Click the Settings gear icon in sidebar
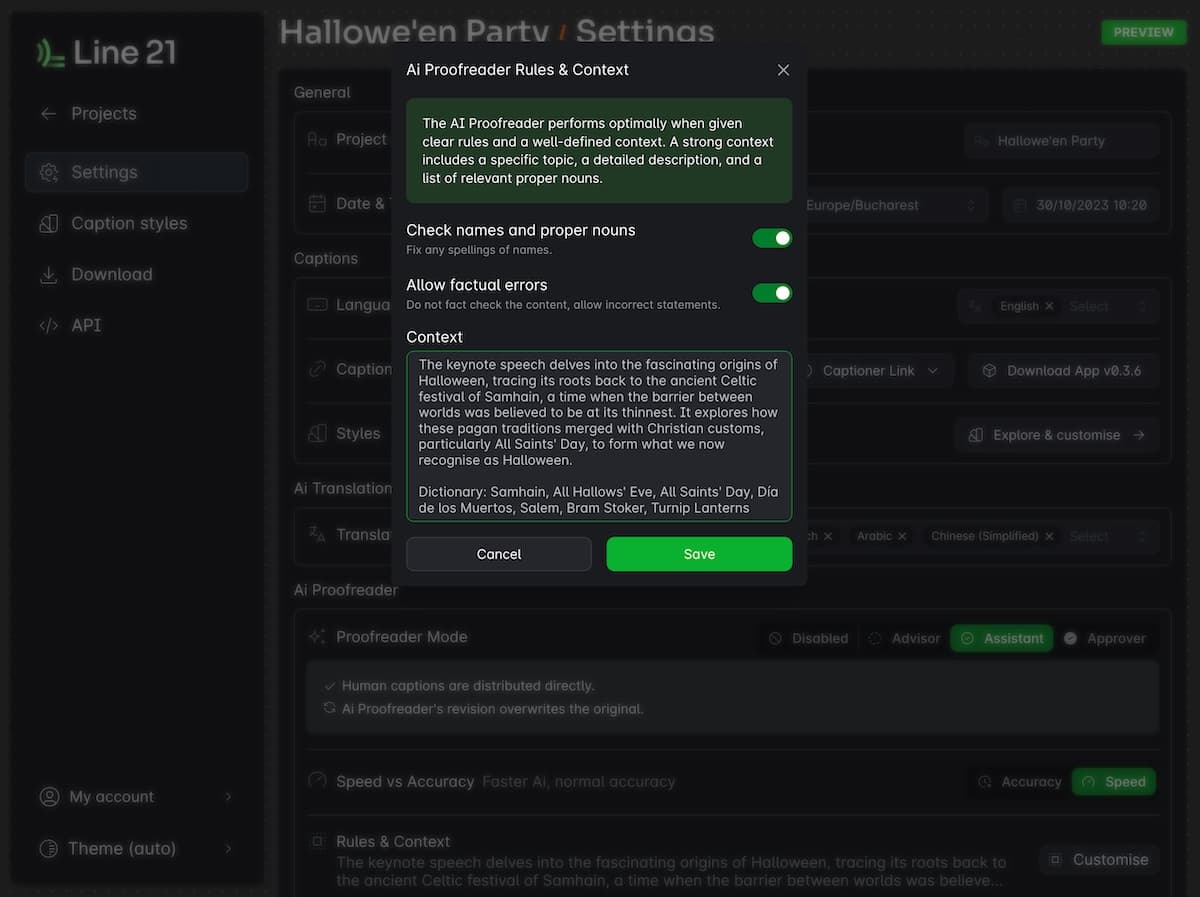Viewport: 1200px width, 897px height. click(x=48, y=173)
